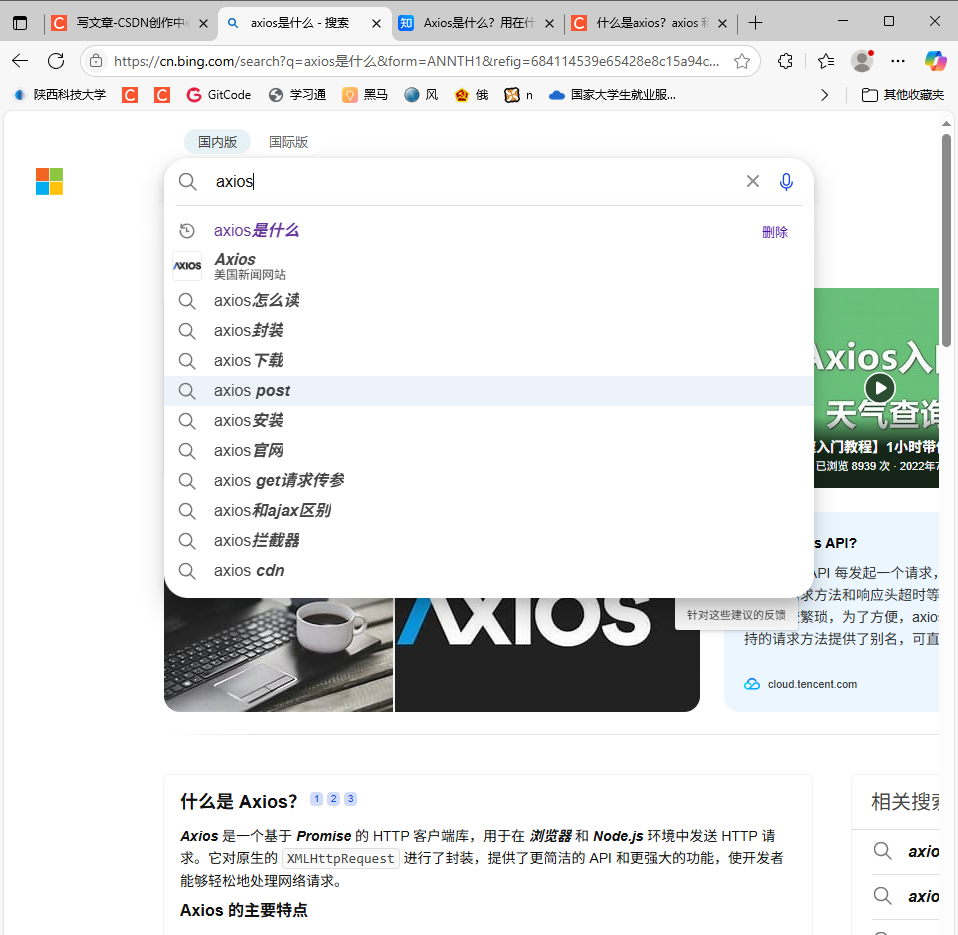This screenshot has width=958, height=935.
Task: Open the tab actions menu icon
Action: coord(20,23)
